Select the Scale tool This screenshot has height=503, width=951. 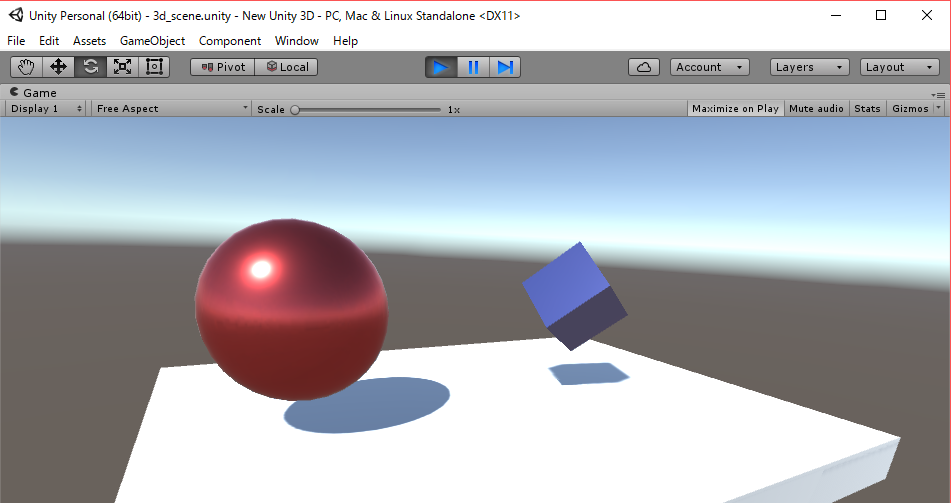coord(122,67)
